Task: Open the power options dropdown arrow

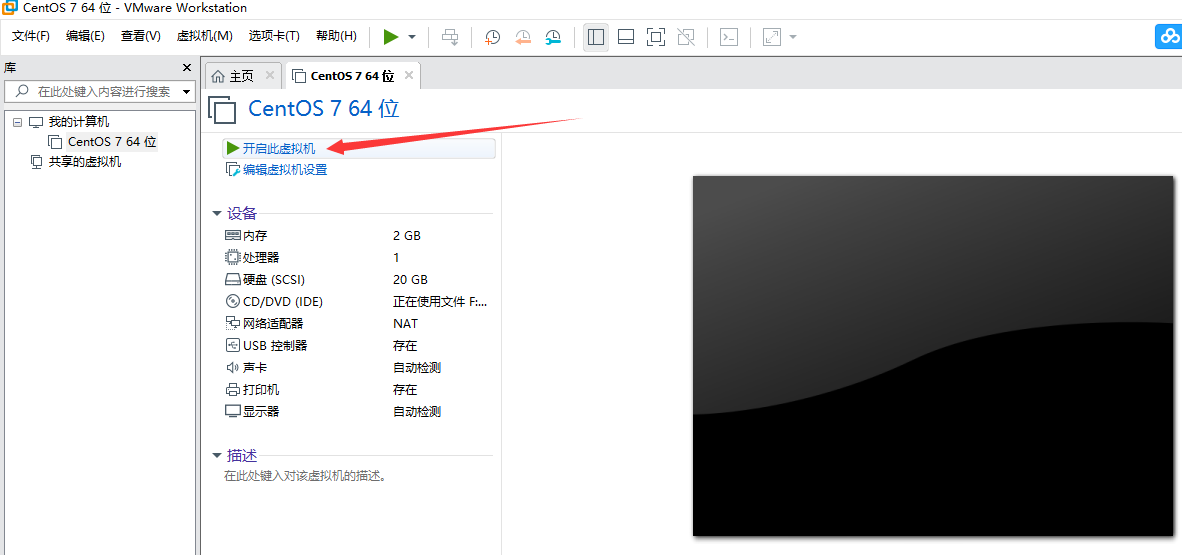Action: (x=412, y=37)
